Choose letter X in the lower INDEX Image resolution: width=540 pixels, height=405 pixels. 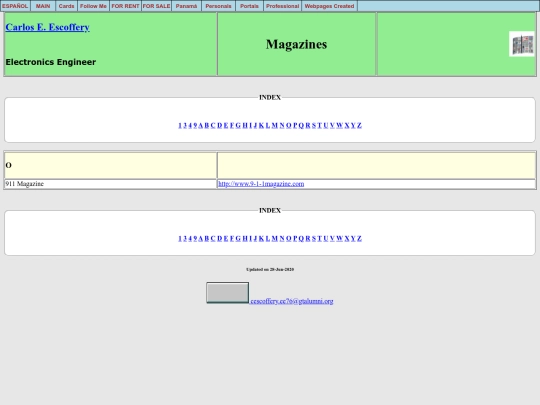347,238
